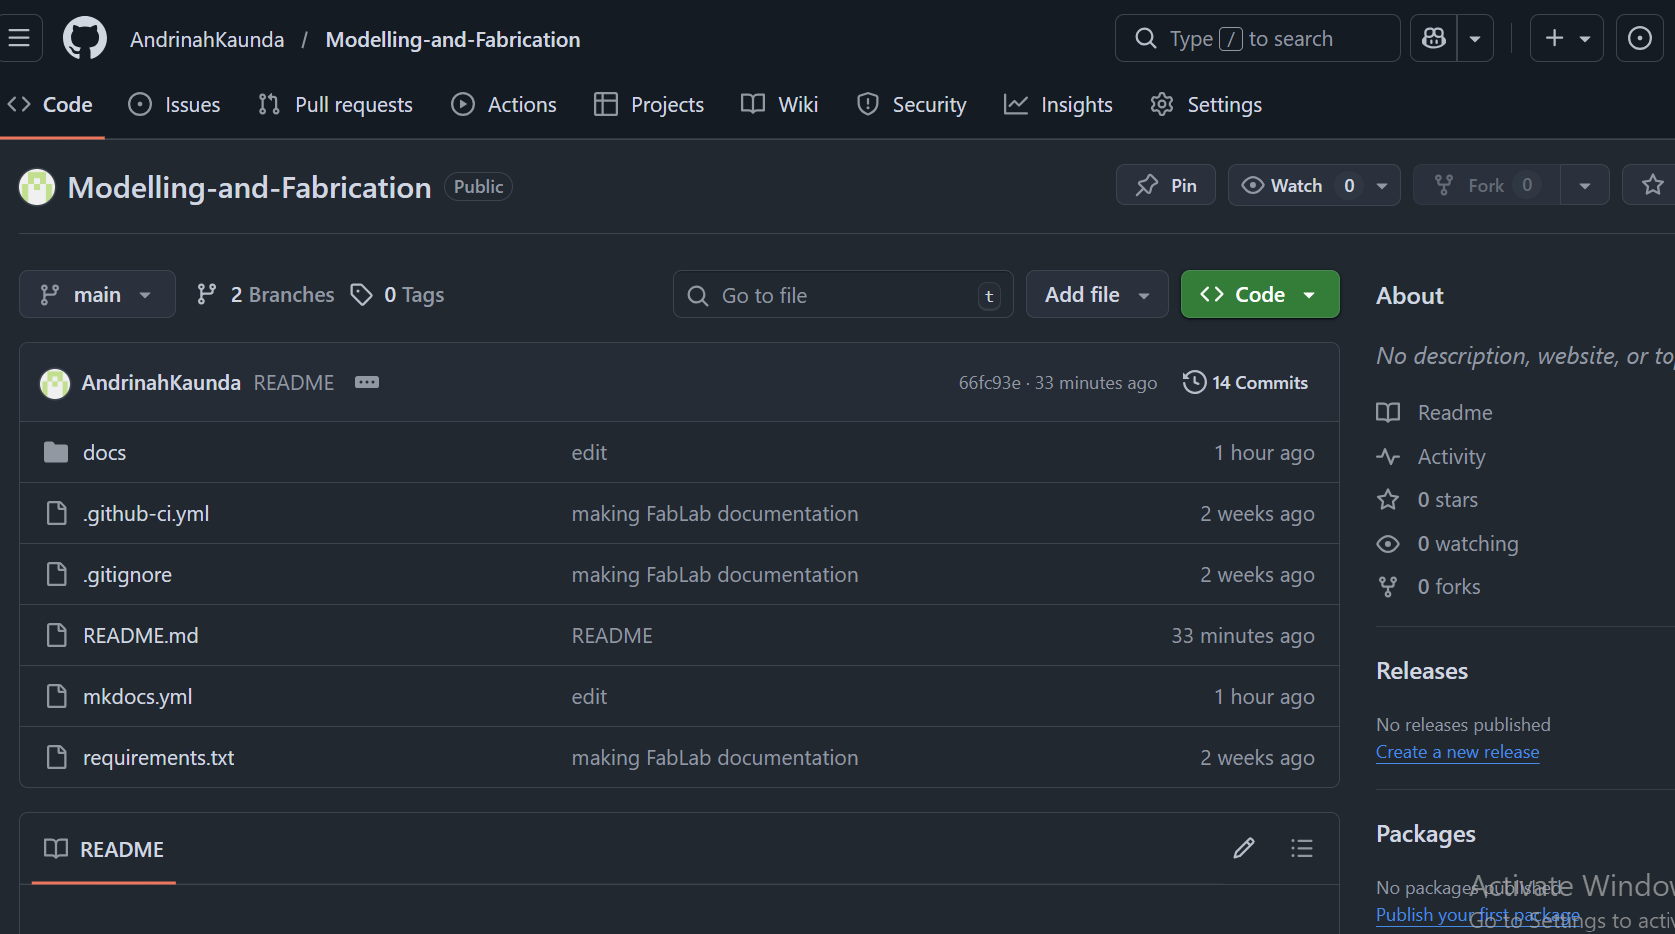Image resolution: width=1675 pixels, height=934 pixels.
Task: Open the hamburger navigation menu
Action: pyautogui.click(x=19, y=39)
